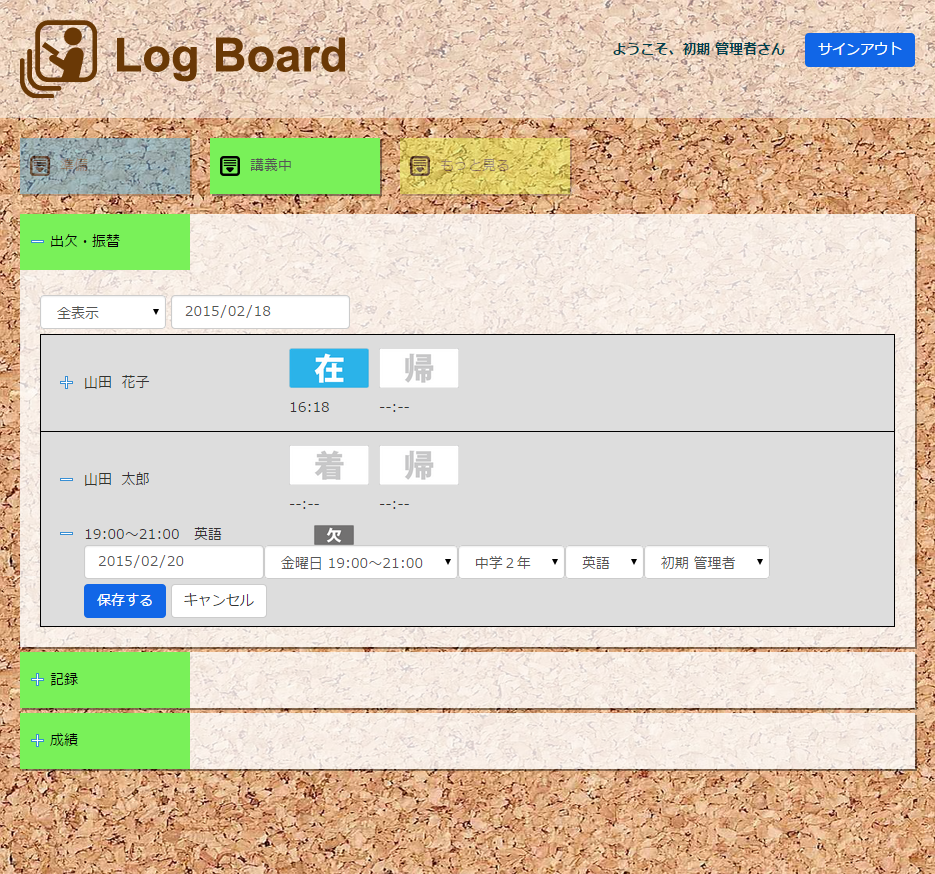This screenshot has width=935, height=874.
Task: Expand the 記録 section
Action: [38, 680]
